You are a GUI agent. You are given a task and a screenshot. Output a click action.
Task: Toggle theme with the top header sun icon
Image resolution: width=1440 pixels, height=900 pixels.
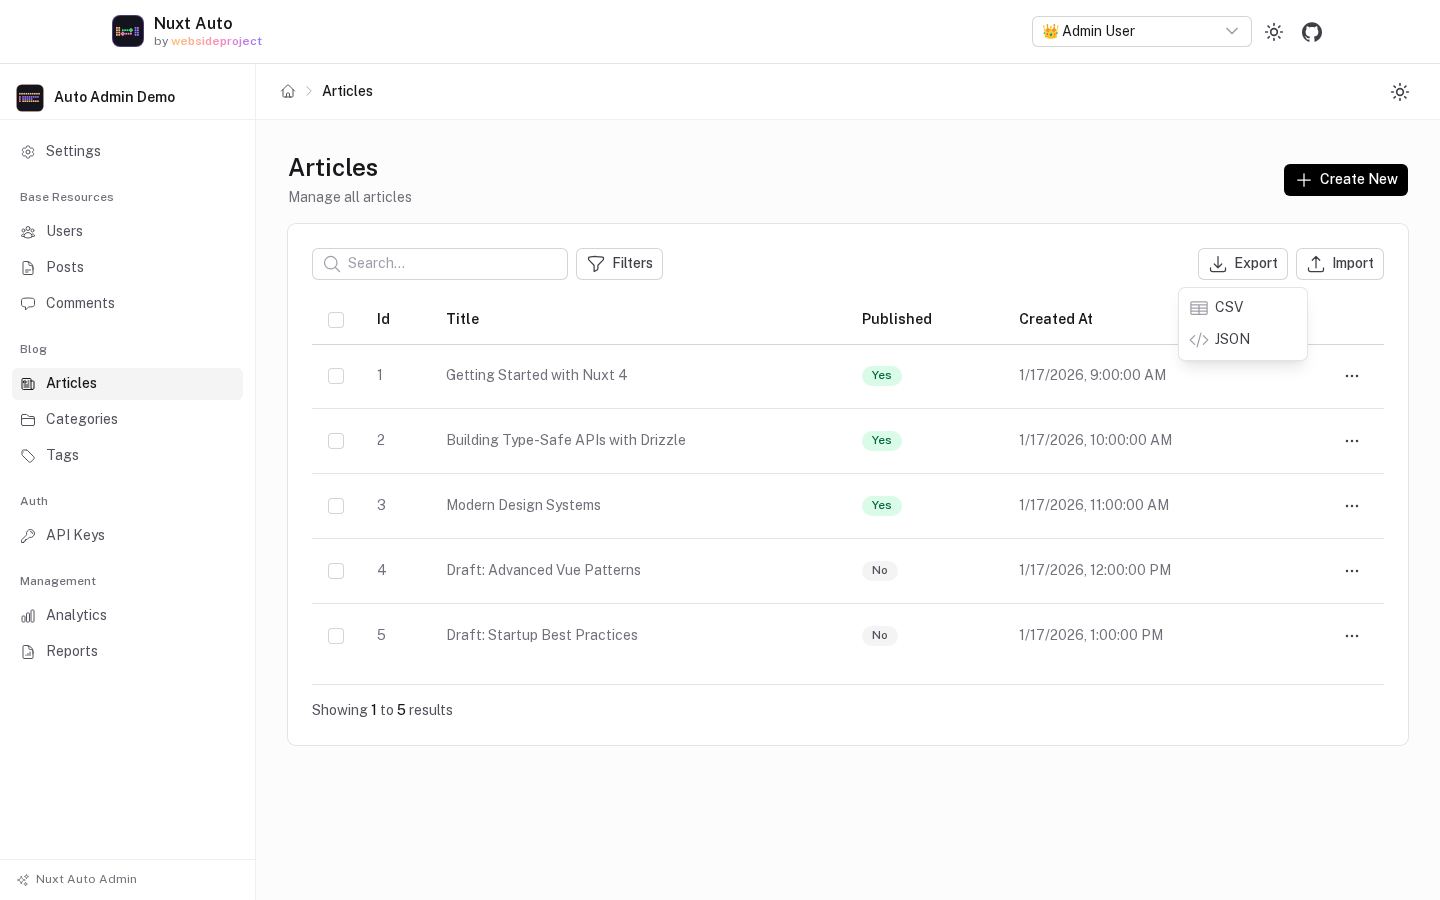coord(1274,32)
